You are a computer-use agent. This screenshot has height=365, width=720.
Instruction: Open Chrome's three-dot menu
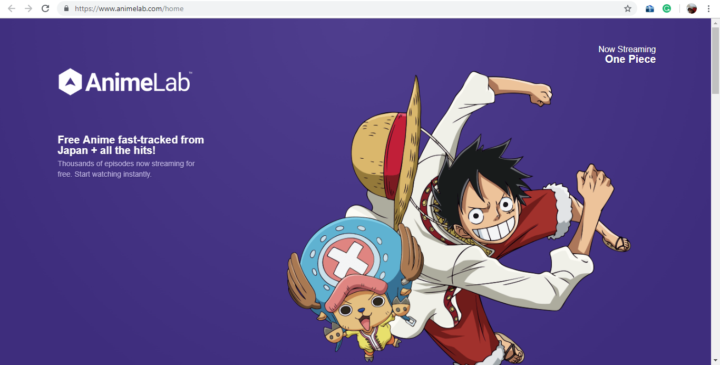709,8
